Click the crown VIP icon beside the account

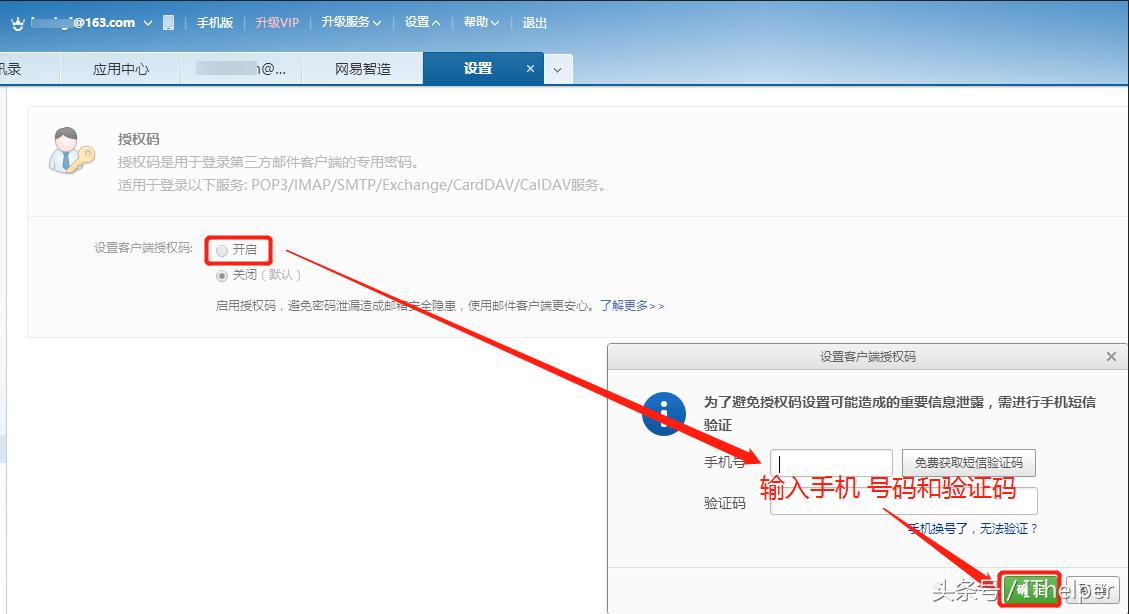[14, 21]
